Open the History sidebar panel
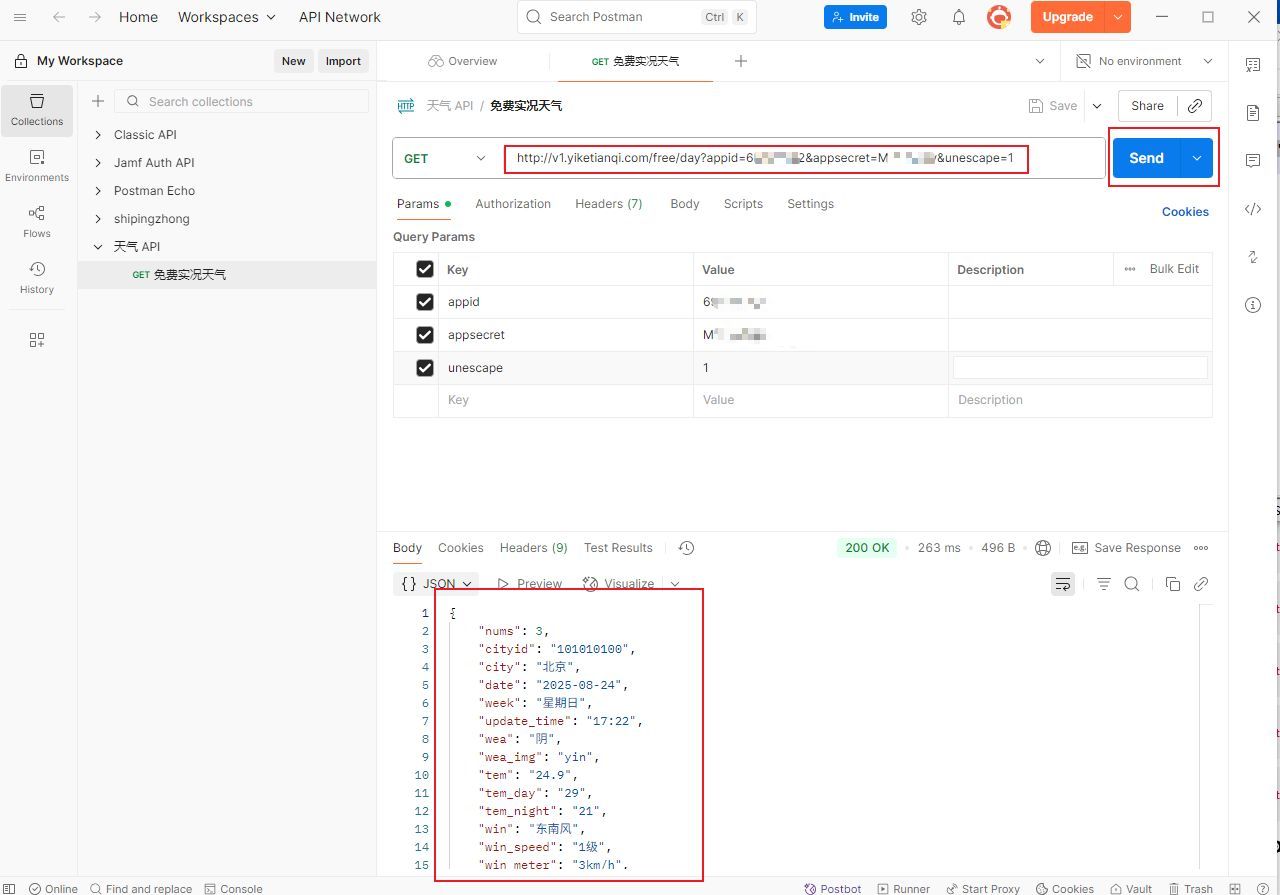The image size is (1280, 895). click(x=37, y=277)
